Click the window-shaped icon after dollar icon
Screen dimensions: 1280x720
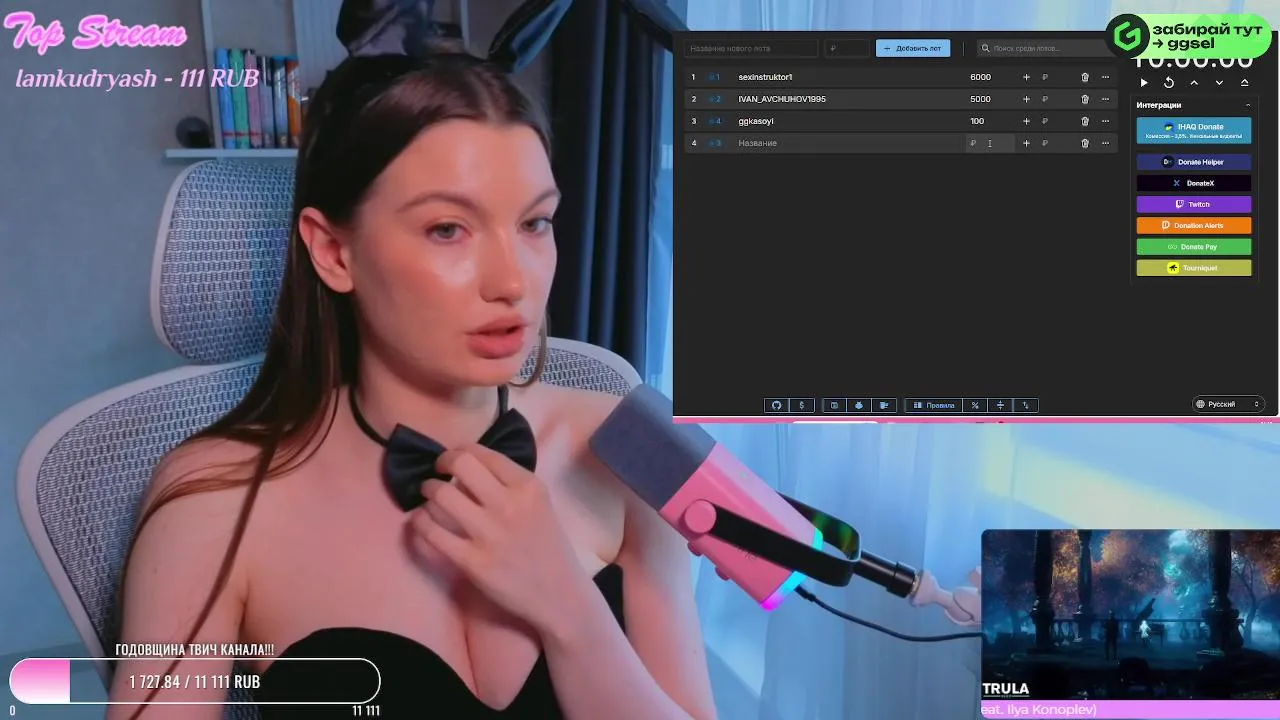[x=834, y=405]
